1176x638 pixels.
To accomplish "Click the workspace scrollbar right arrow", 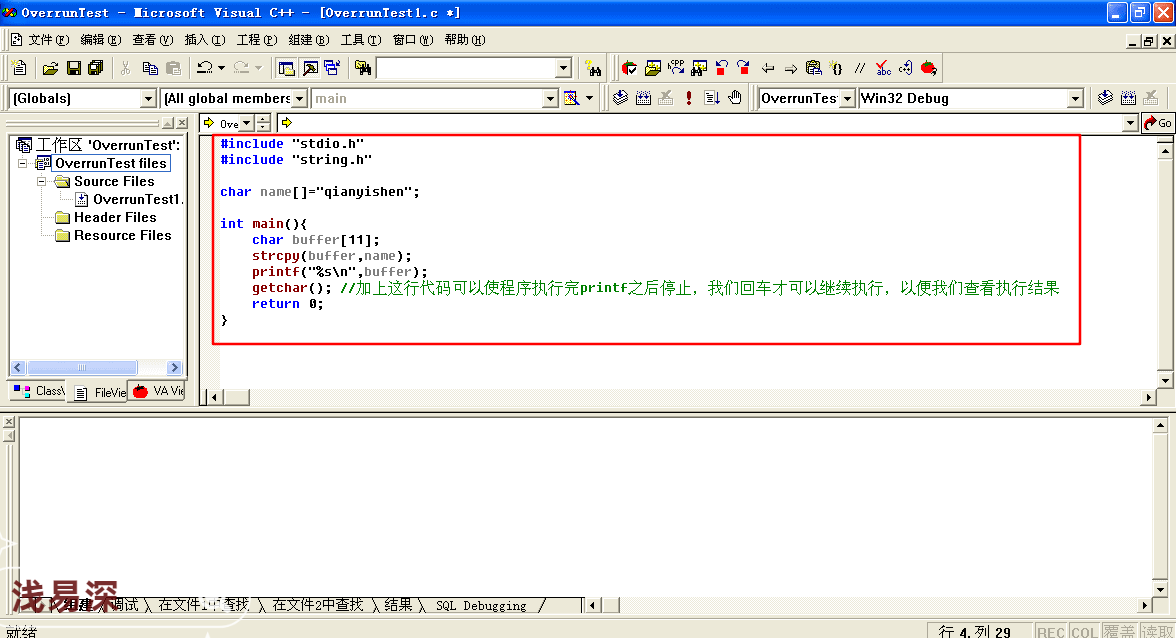I will click(175, 367).
